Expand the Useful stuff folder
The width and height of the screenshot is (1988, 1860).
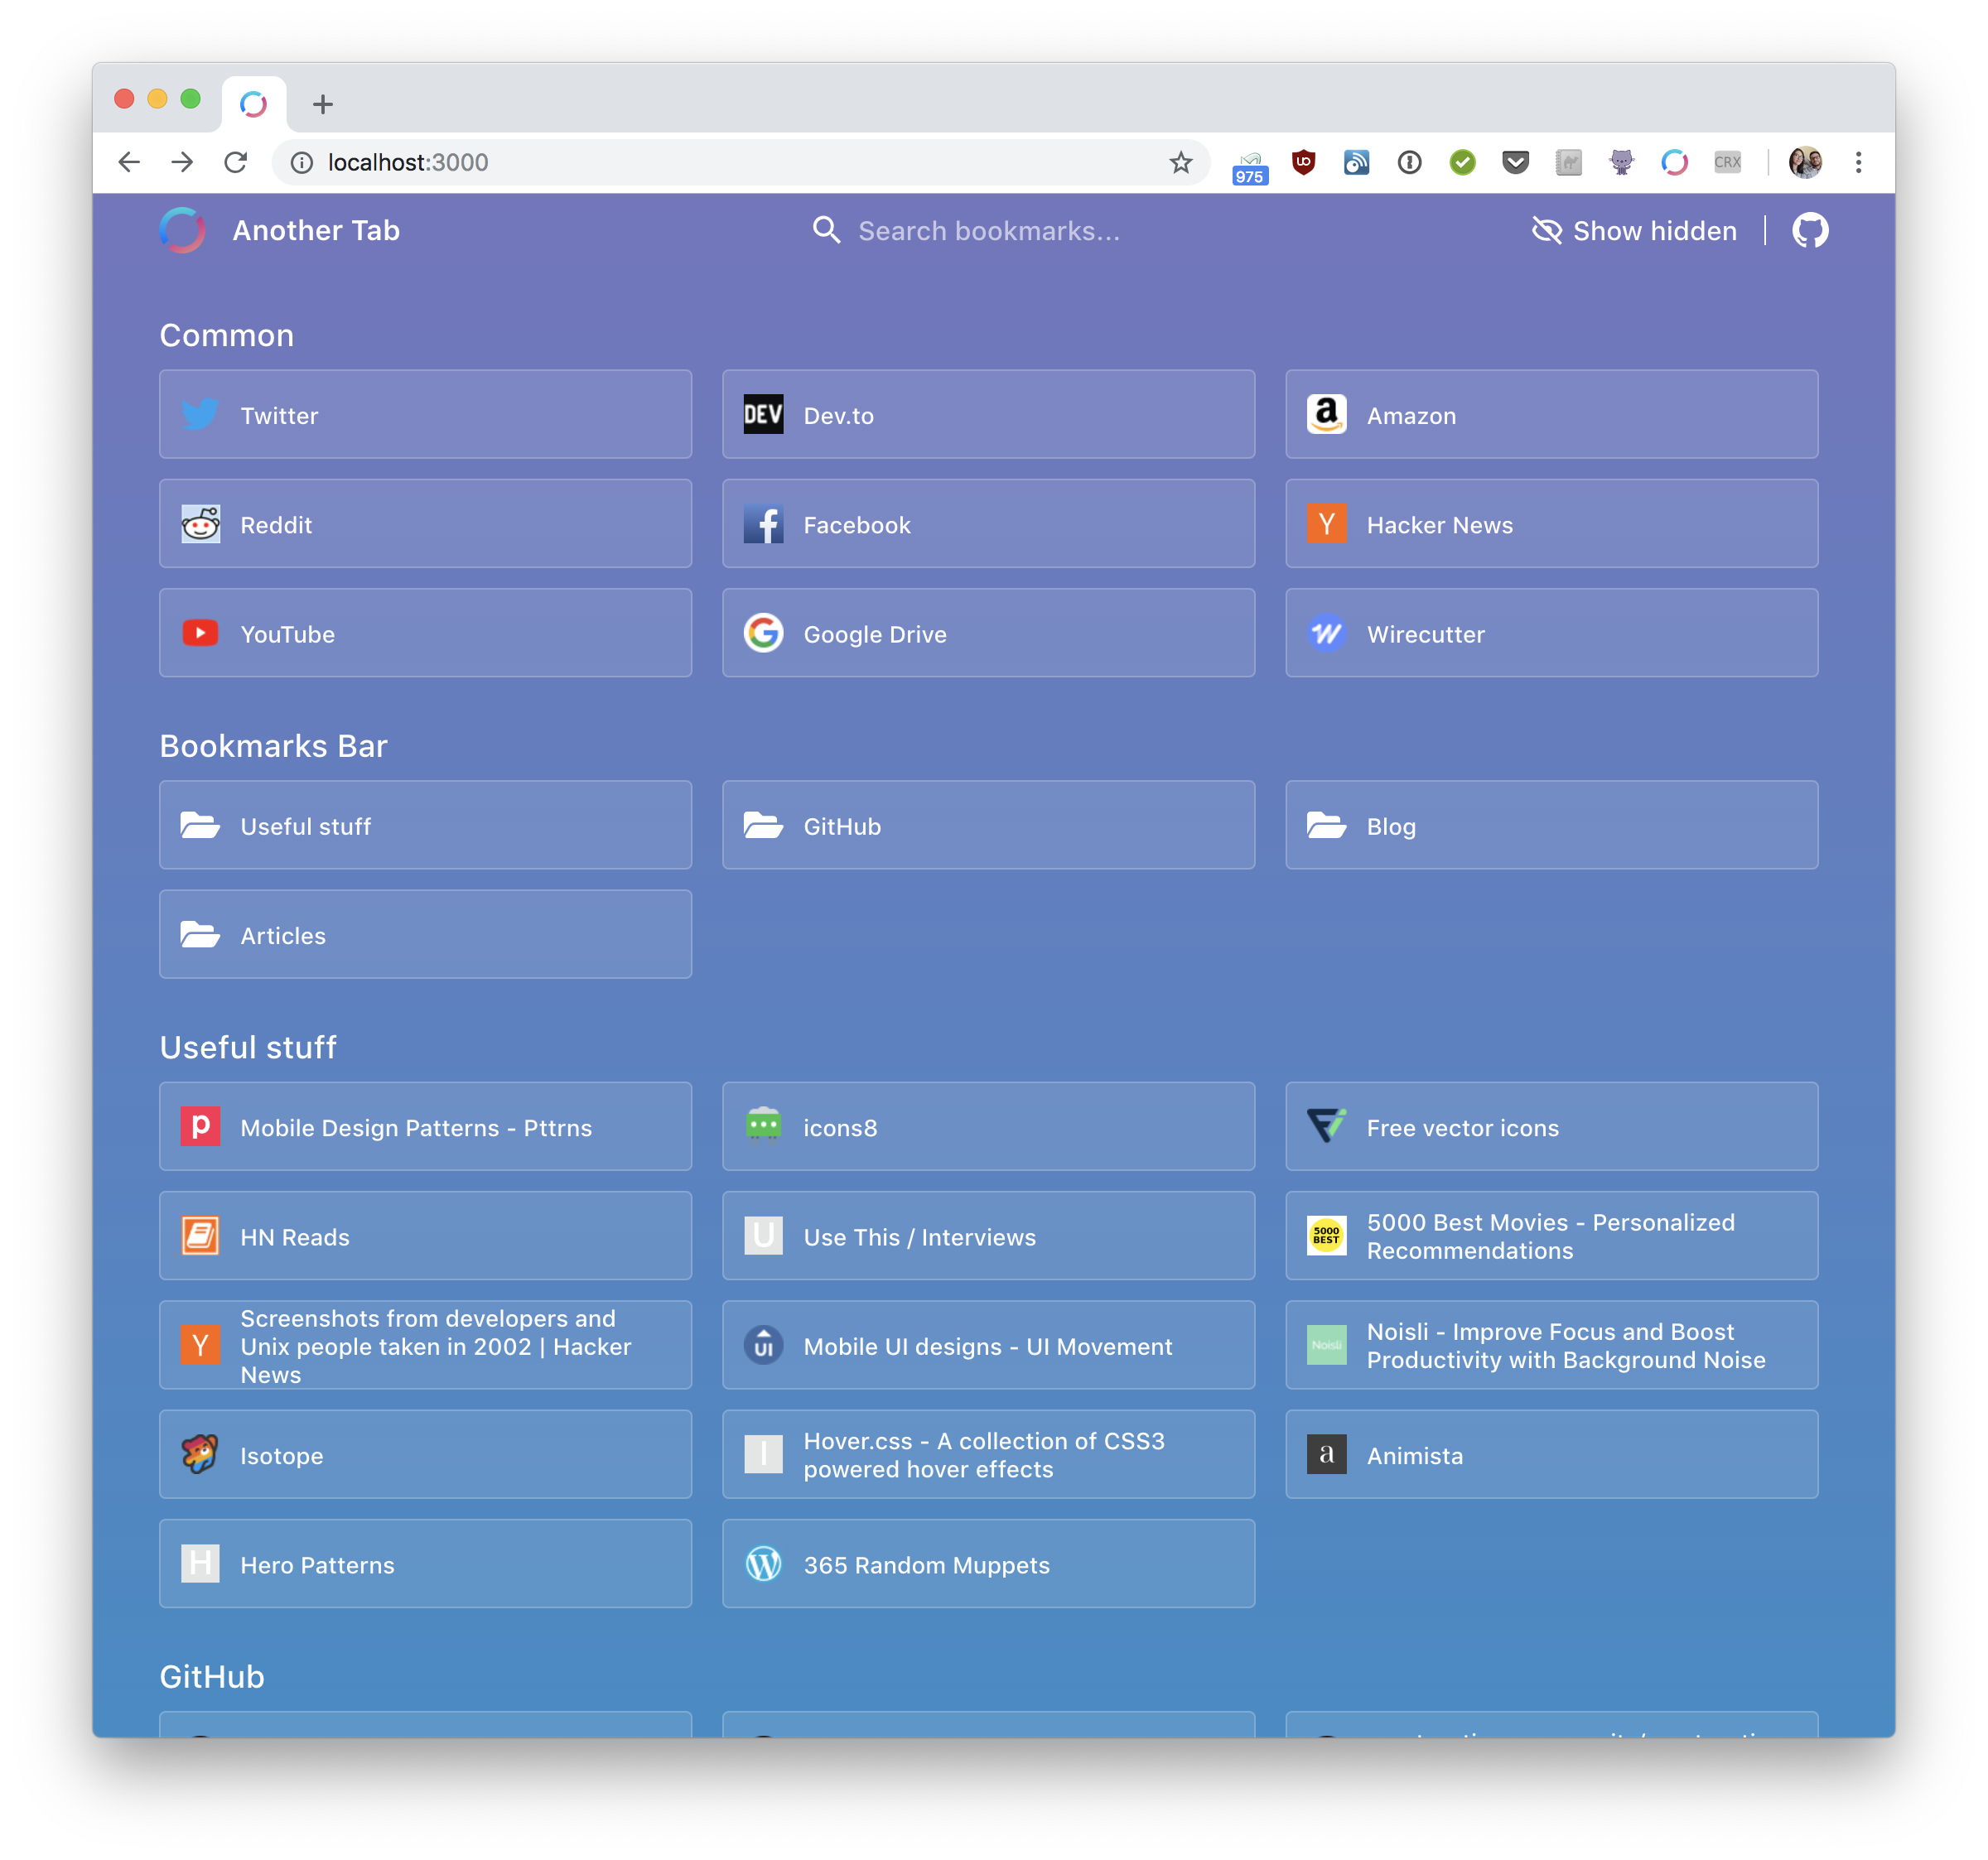[425, 826]
